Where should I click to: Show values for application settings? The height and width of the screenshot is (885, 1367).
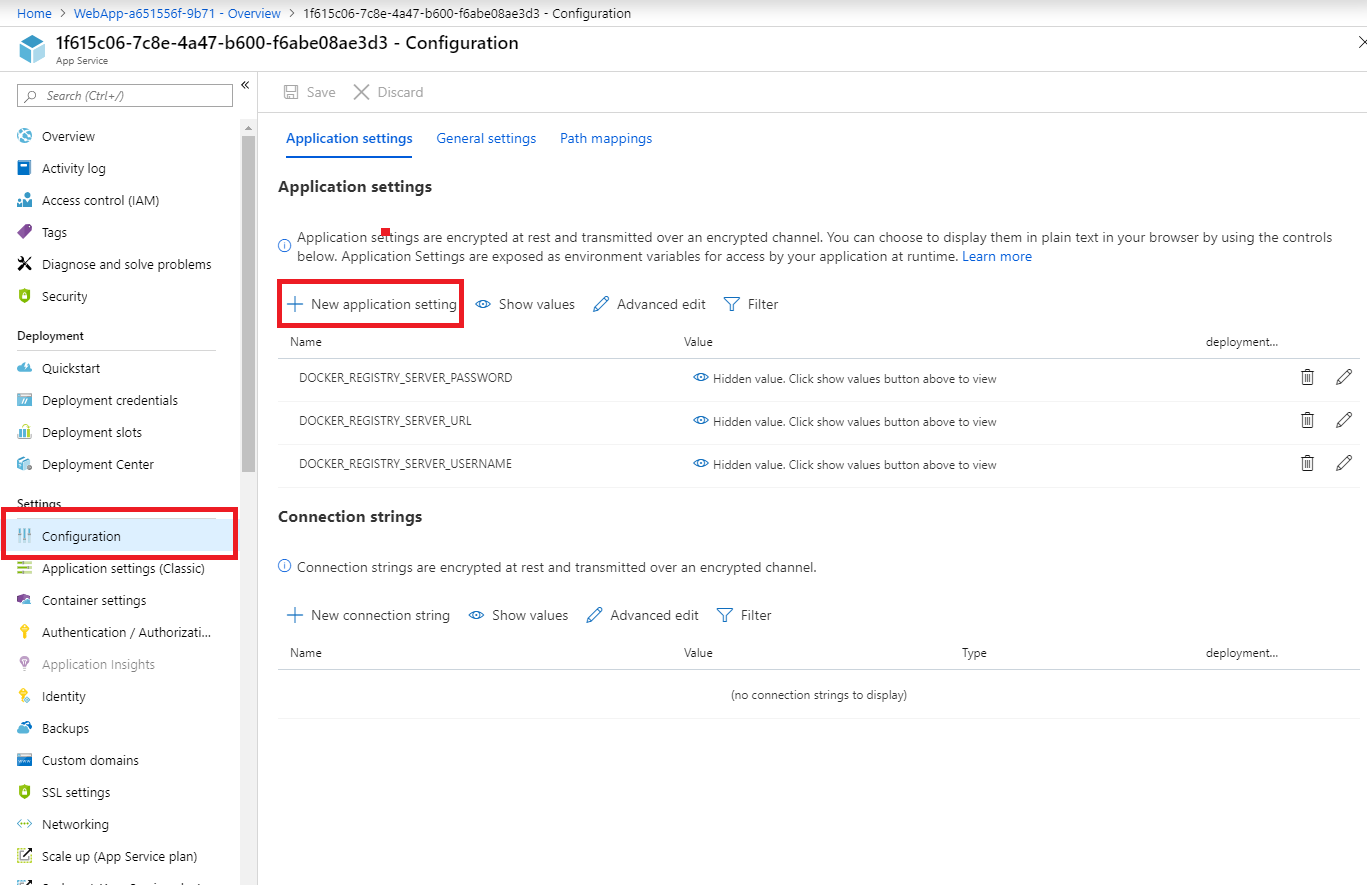525,304
